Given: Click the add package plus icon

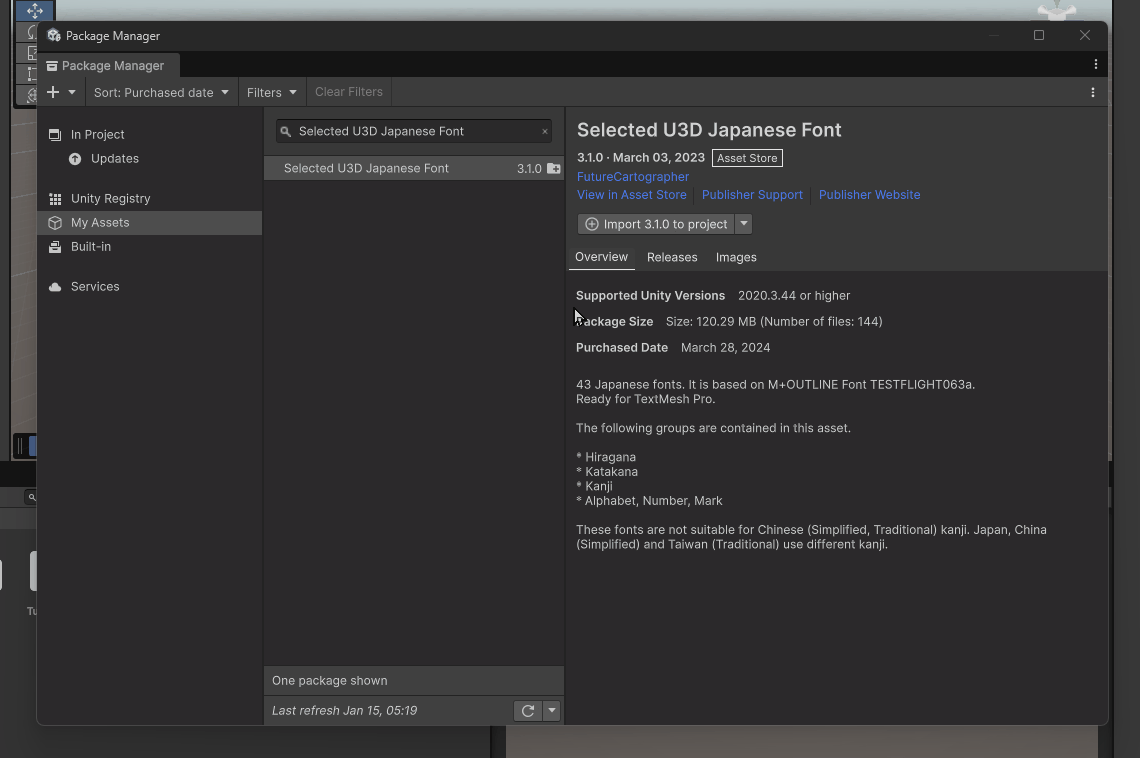Looking at the screenshot, I should coord(54,92).
